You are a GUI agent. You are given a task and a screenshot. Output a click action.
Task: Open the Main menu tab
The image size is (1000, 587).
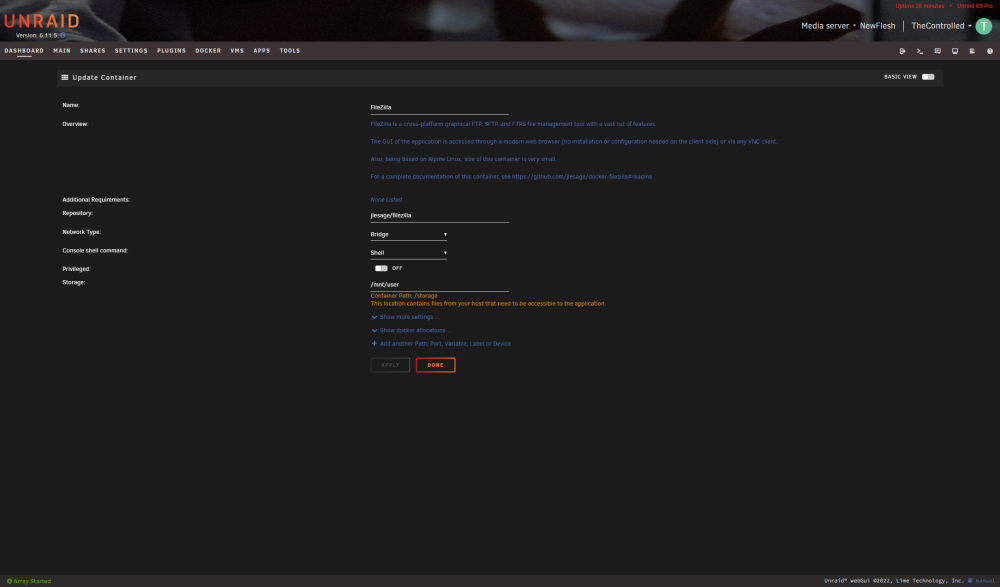point(62,51)
